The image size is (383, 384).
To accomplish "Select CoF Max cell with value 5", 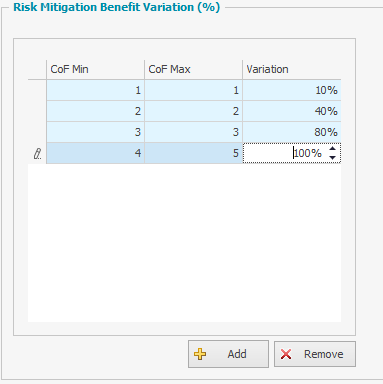I will (193, 153).
